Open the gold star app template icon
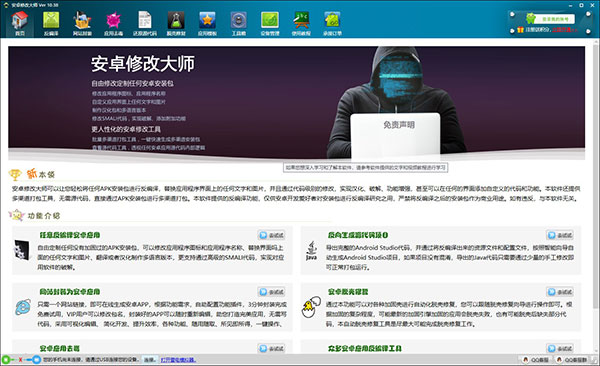 pos(207,23)
